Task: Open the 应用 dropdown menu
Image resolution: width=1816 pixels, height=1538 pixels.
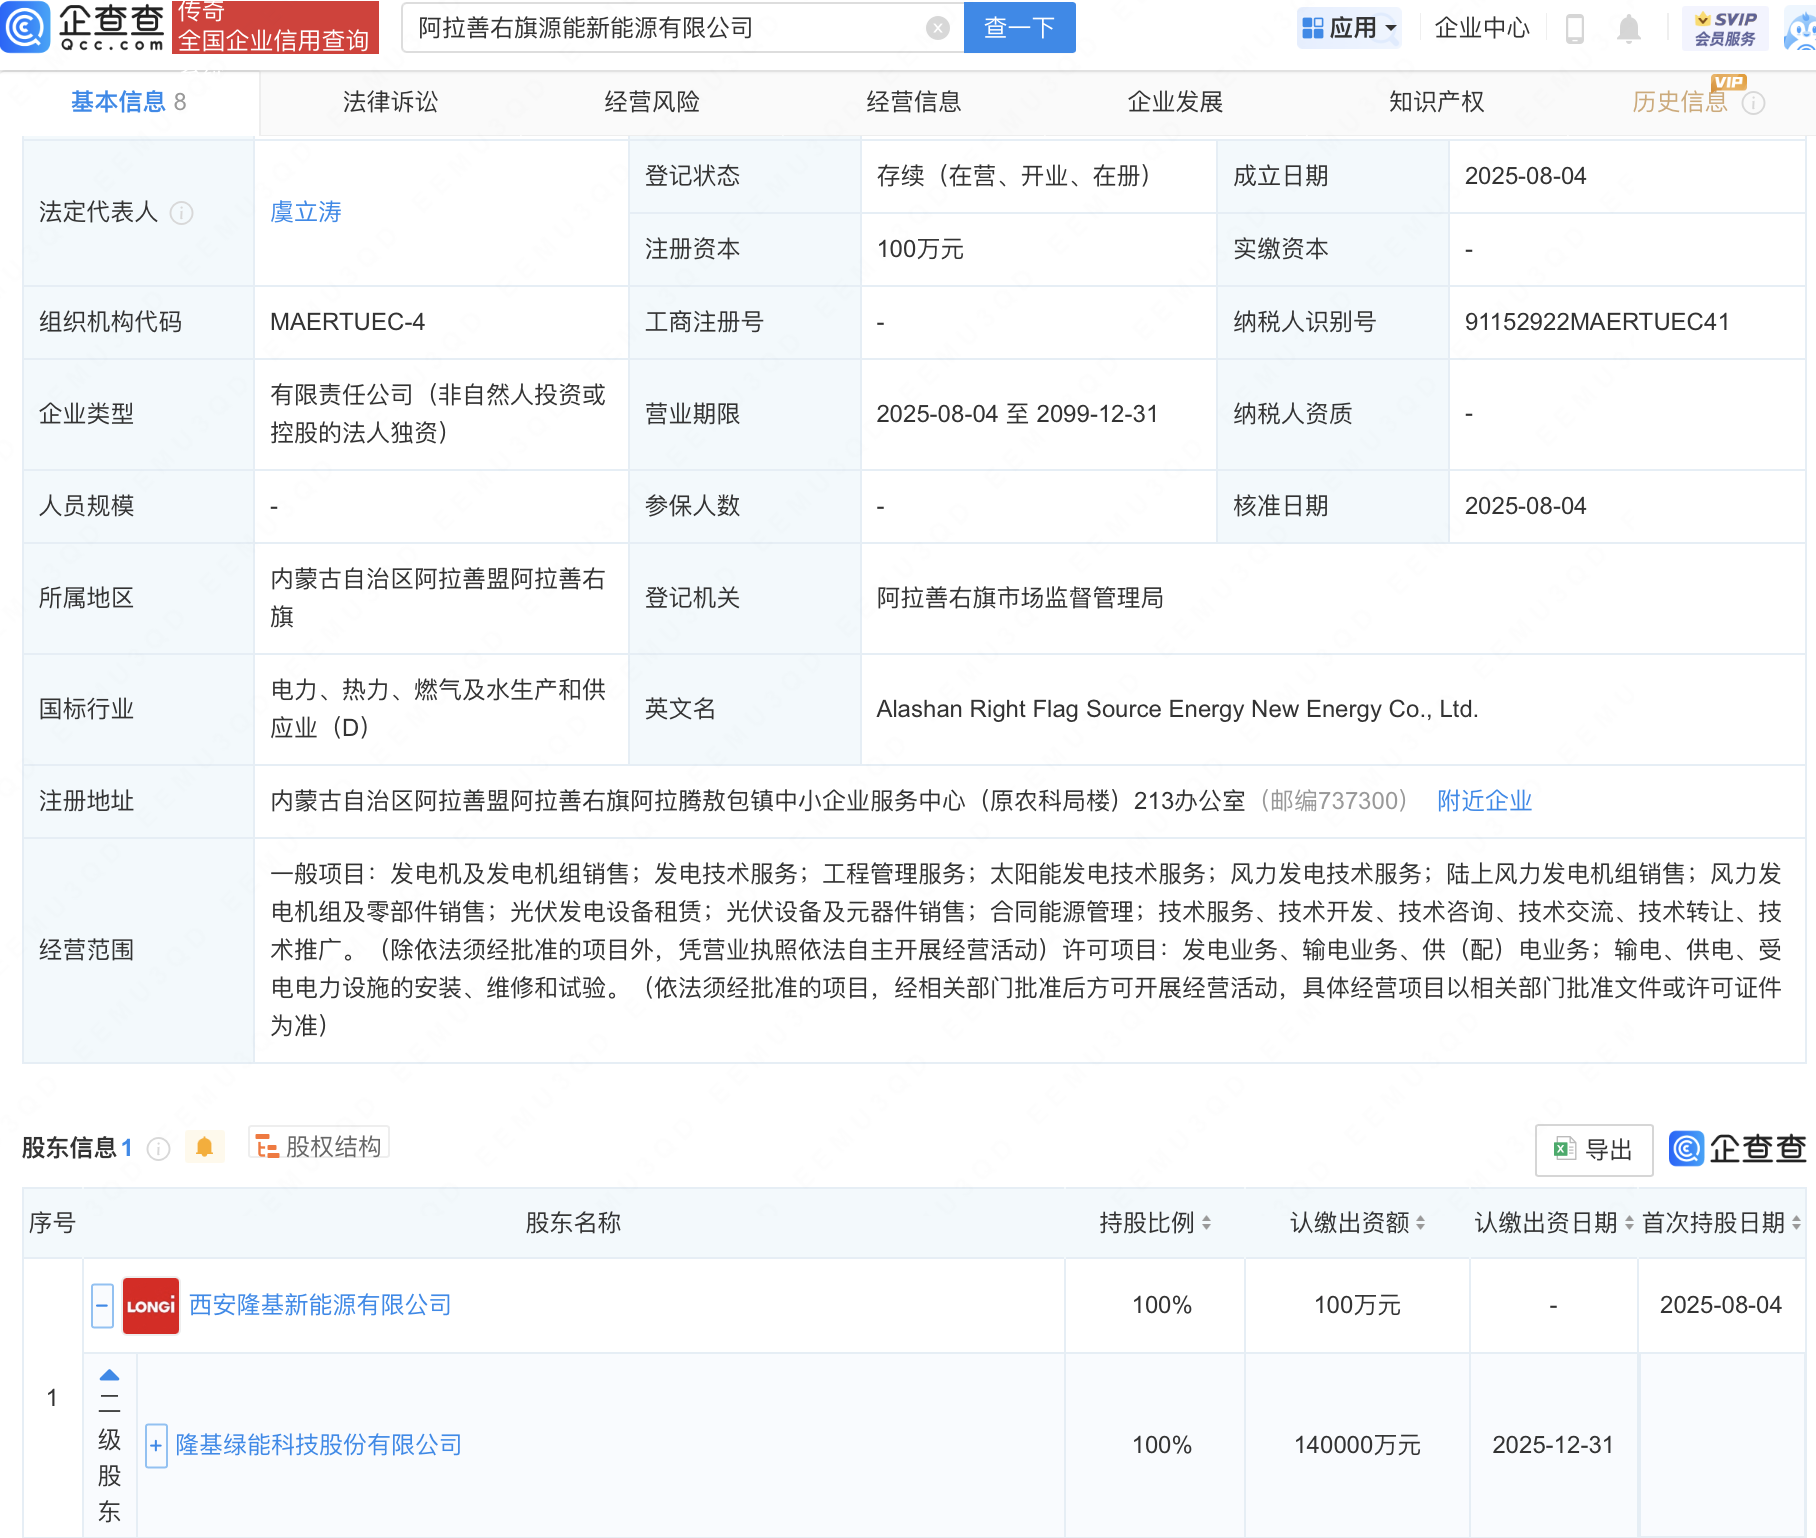Action: click(x=1349, y=28)
